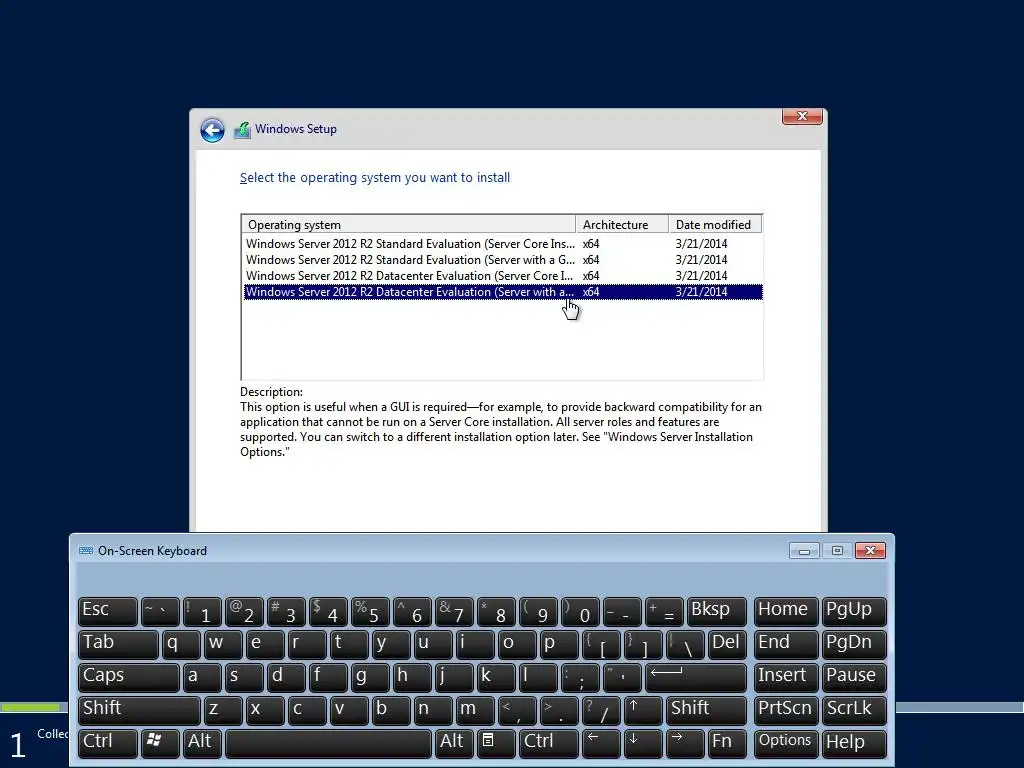This screenshot has width=1024, height=768.
Task: Maximize the On-Screen Keyboard window
Action: (837, 551)
